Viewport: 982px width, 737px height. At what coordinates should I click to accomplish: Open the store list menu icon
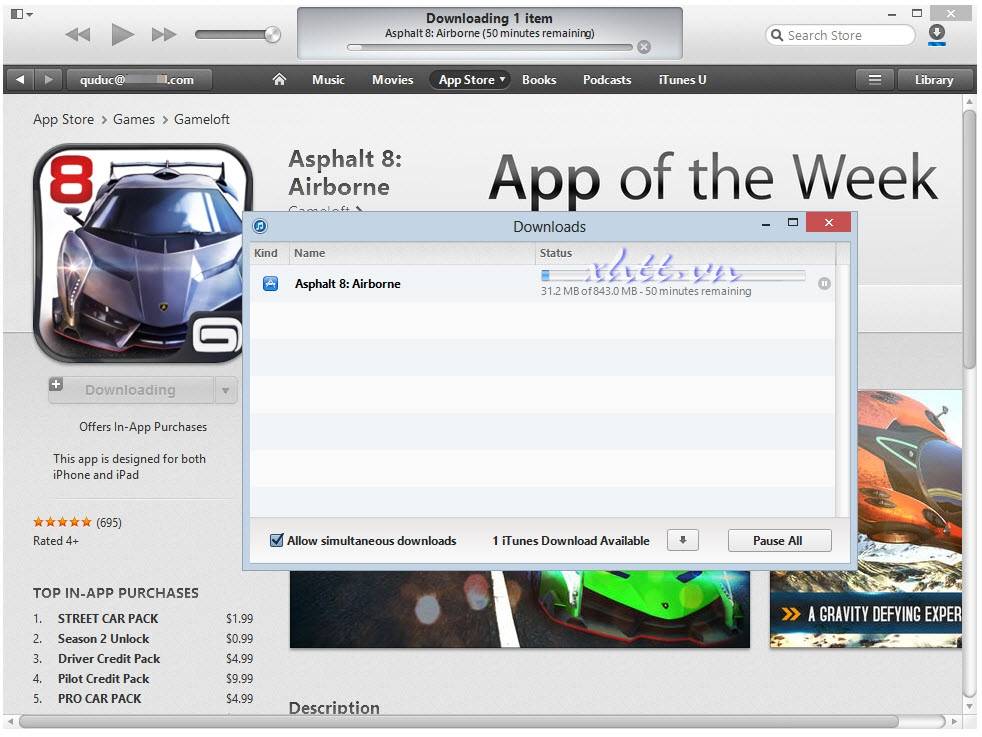click(x=875, y=80)
